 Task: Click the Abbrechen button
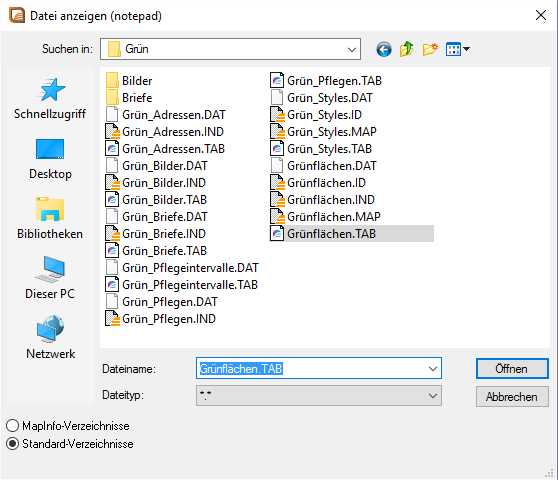512,396
